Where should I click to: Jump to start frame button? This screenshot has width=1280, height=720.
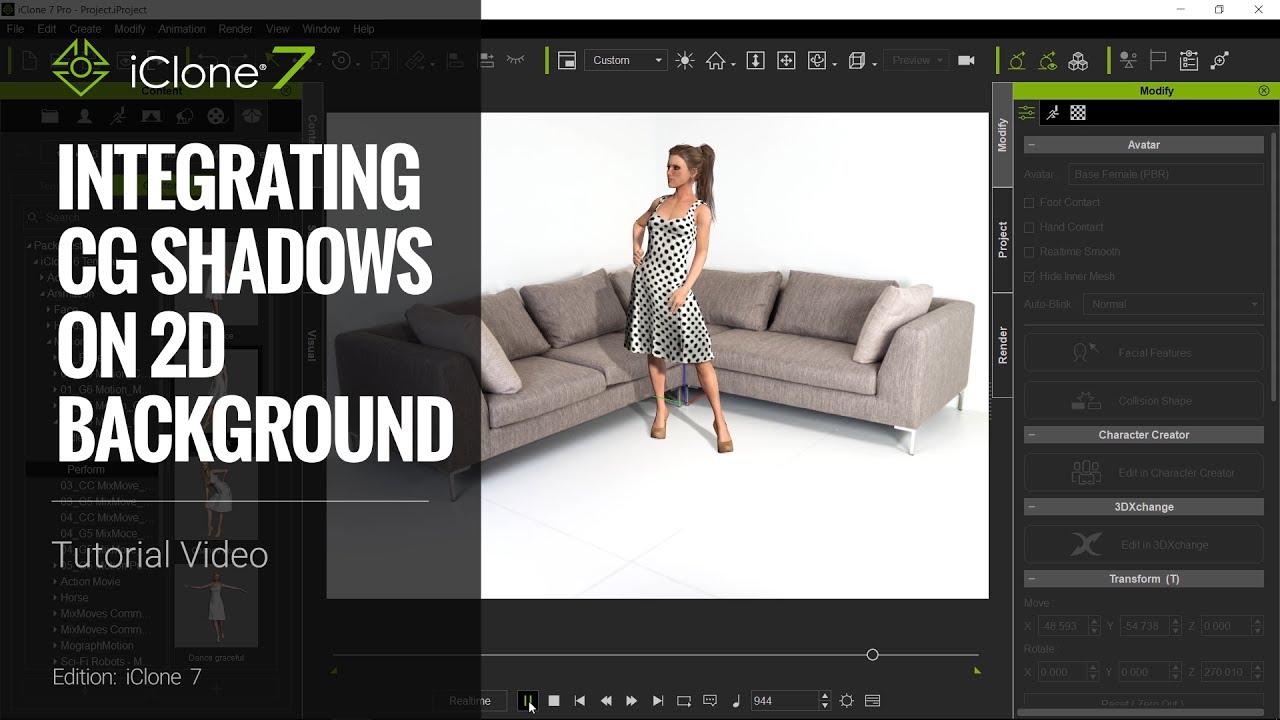579,701
